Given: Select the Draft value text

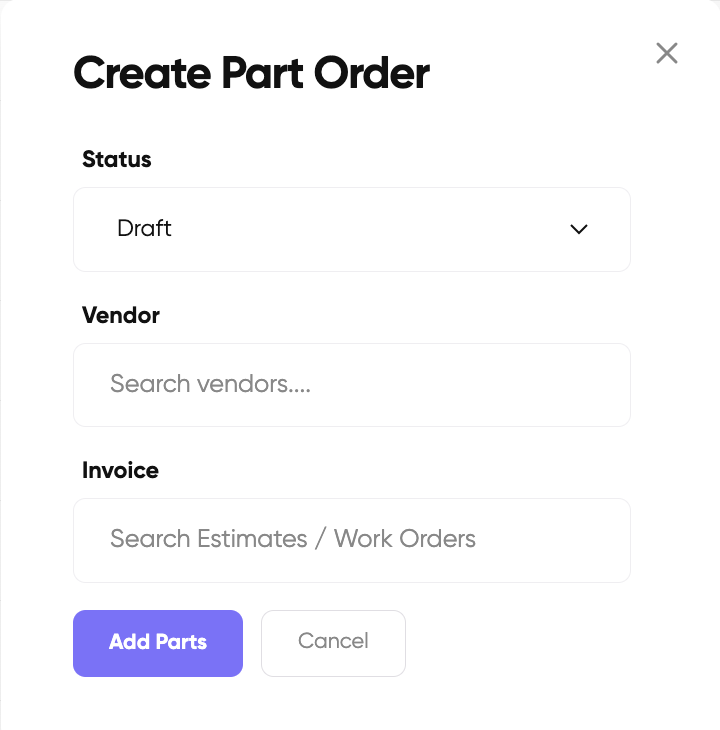Looking at the screenshot, I should (x=144, y=229).
